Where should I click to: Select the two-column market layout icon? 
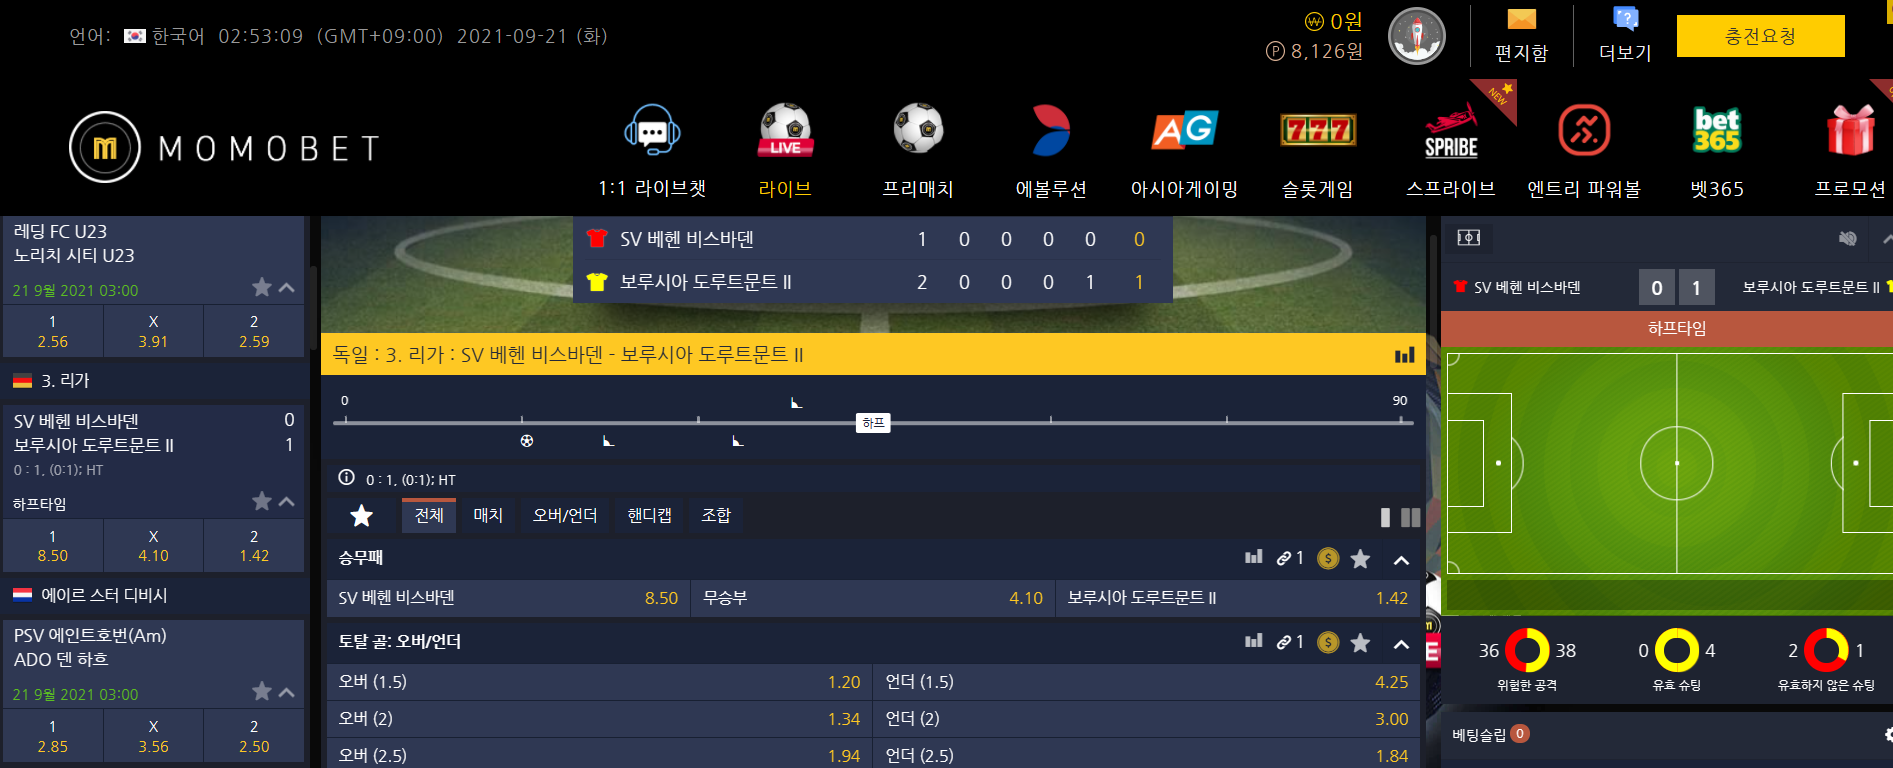[1411, 517]
